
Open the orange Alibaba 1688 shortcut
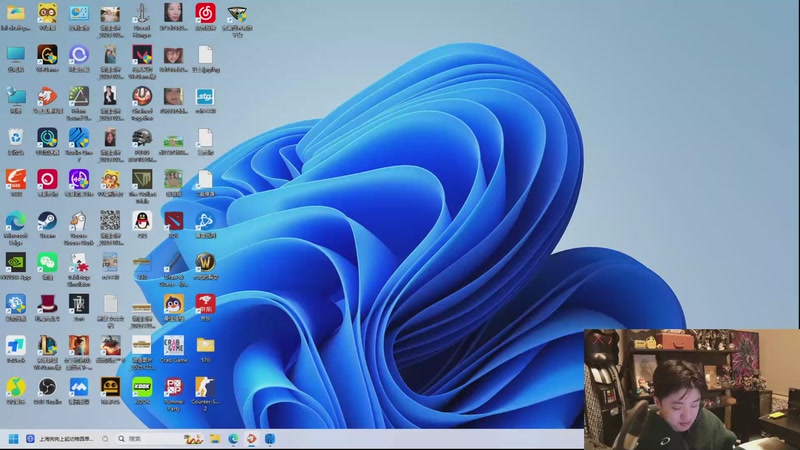tap(16, 180)
